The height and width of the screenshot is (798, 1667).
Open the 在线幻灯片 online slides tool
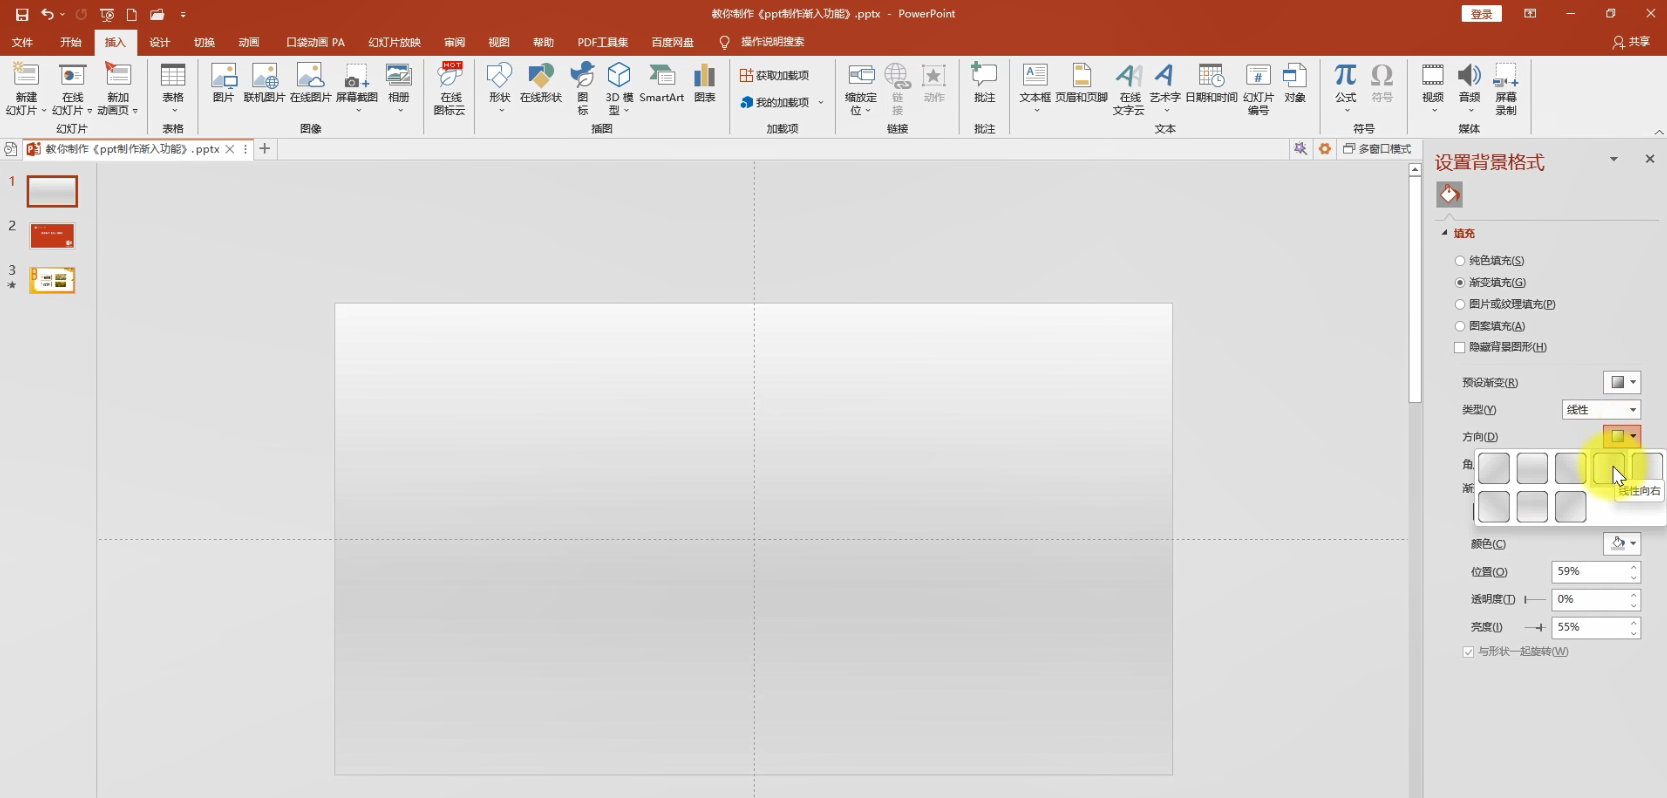72,89
